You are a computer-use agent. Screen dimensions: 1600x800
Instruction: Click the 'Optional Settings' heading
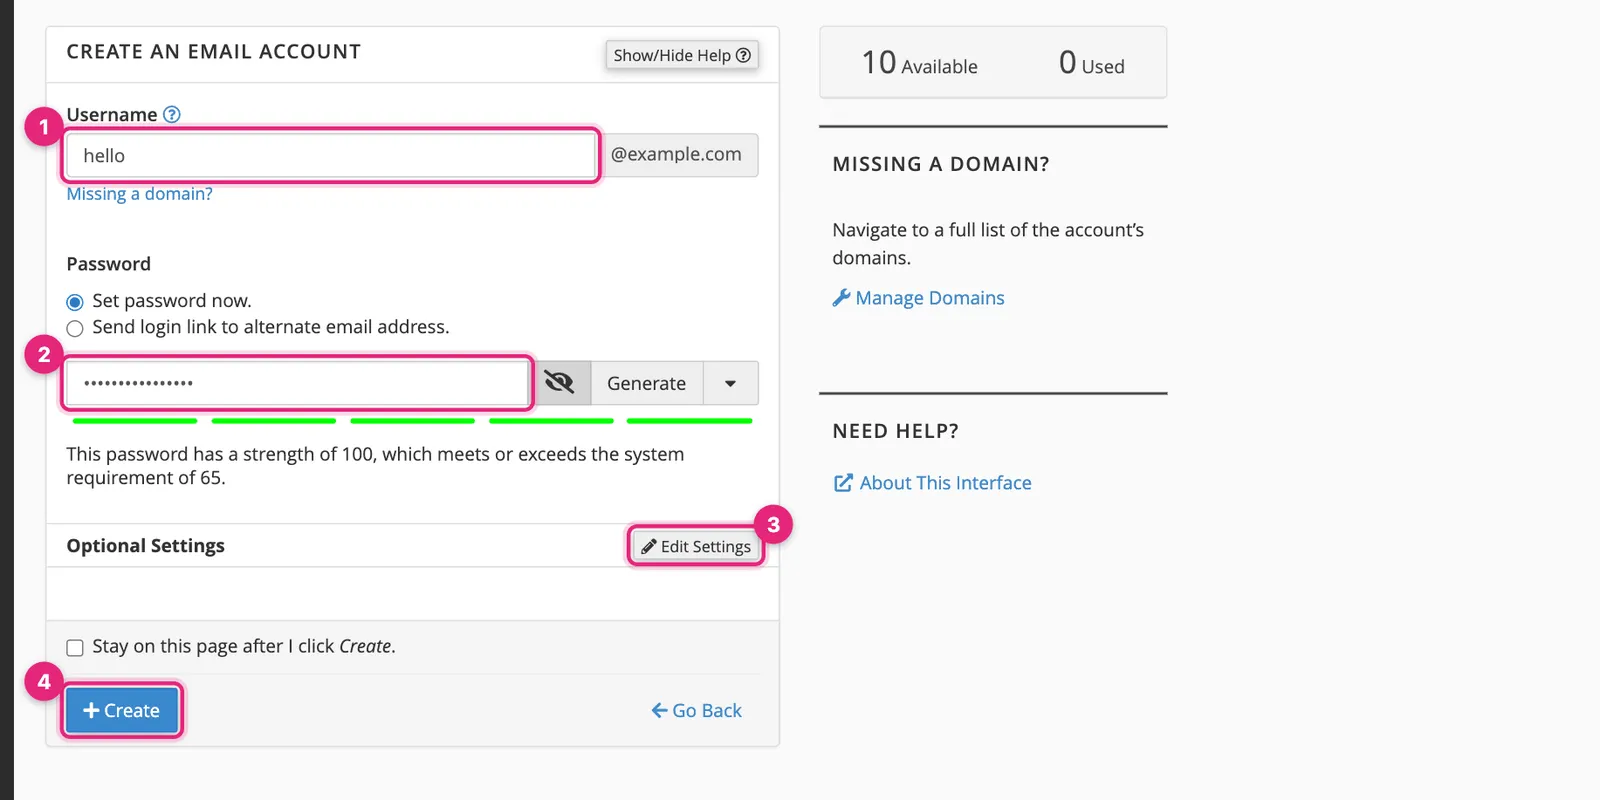click(x=146, y=546)
